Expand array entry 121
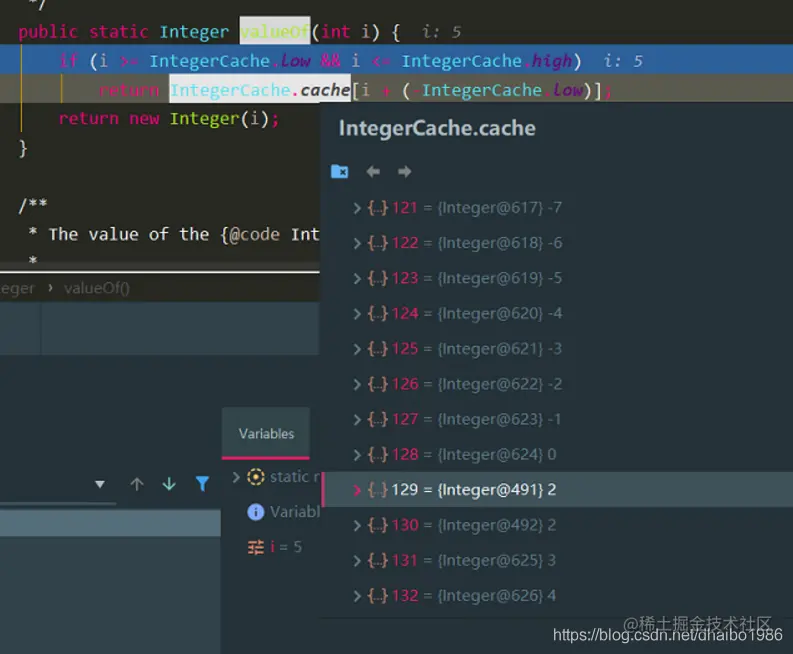Screen dimensions: 793x654 coord(357,208)
